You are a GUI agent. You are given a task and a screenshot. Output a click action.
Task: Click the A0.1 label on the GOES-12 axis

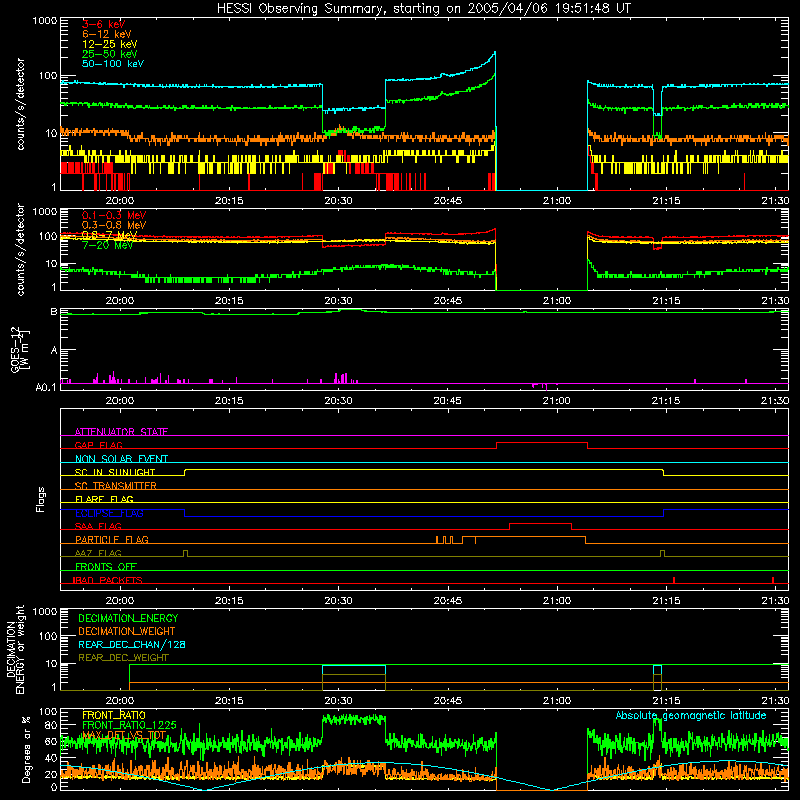click(x=46, y=388)
